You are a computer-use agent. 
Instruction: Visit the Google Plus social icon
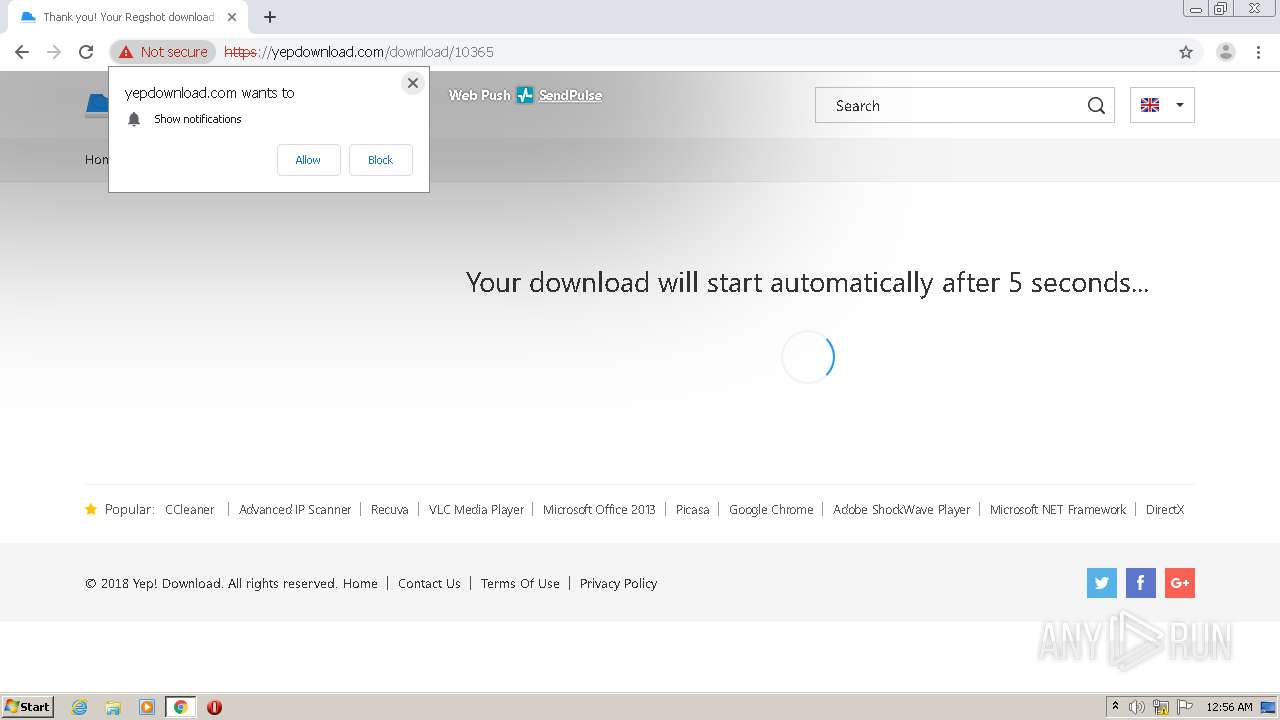(x=1180, y=583)
